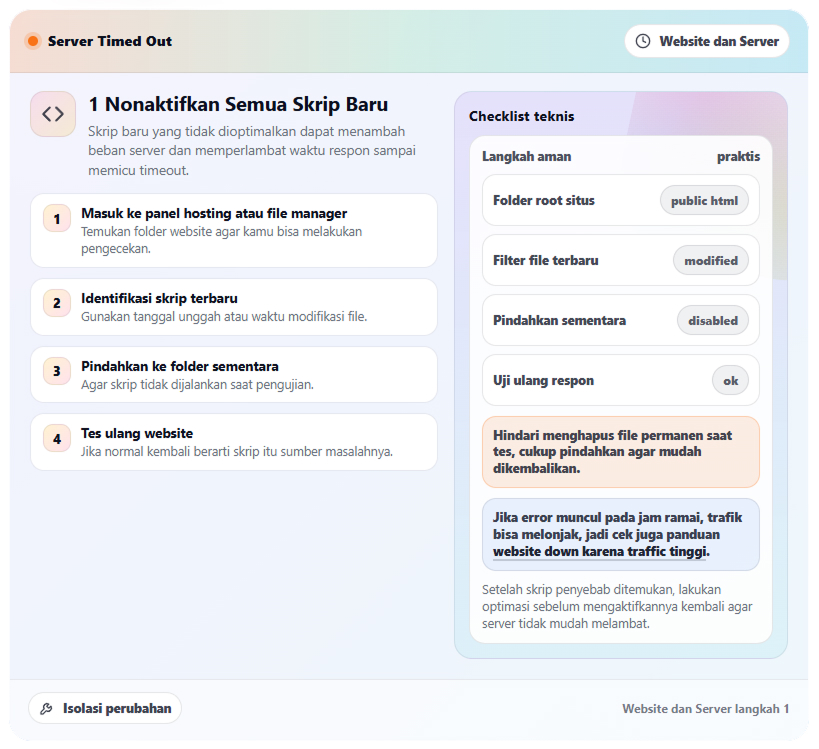The width and height of the screenshot is (819, 749).
Task: Select step number 1 circle icon
Action: (x=57, y=219)
